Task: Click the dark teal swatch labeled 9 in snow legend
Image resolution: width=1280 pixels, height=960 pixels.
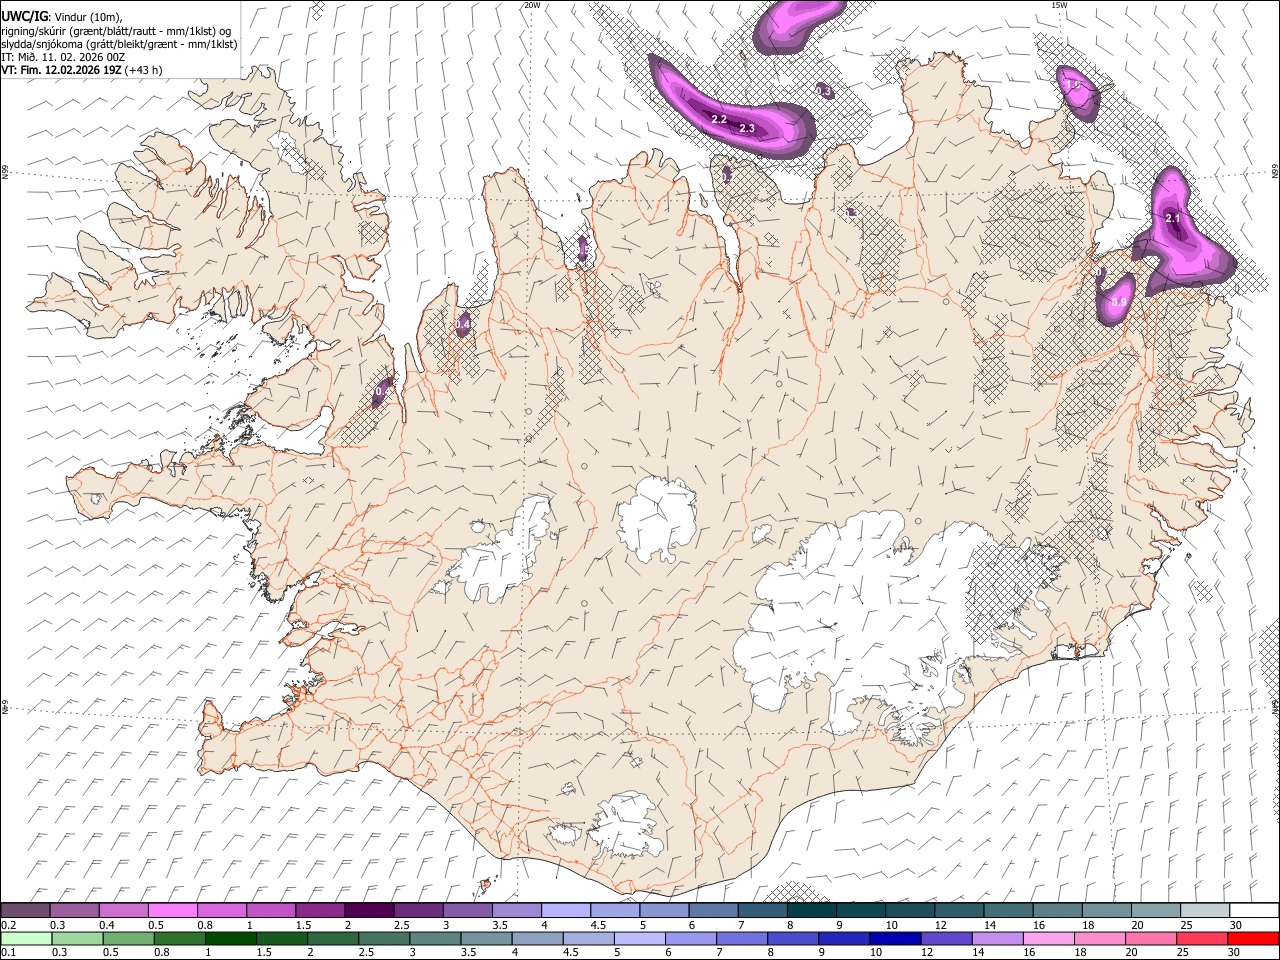Action: tap(860, 911)
